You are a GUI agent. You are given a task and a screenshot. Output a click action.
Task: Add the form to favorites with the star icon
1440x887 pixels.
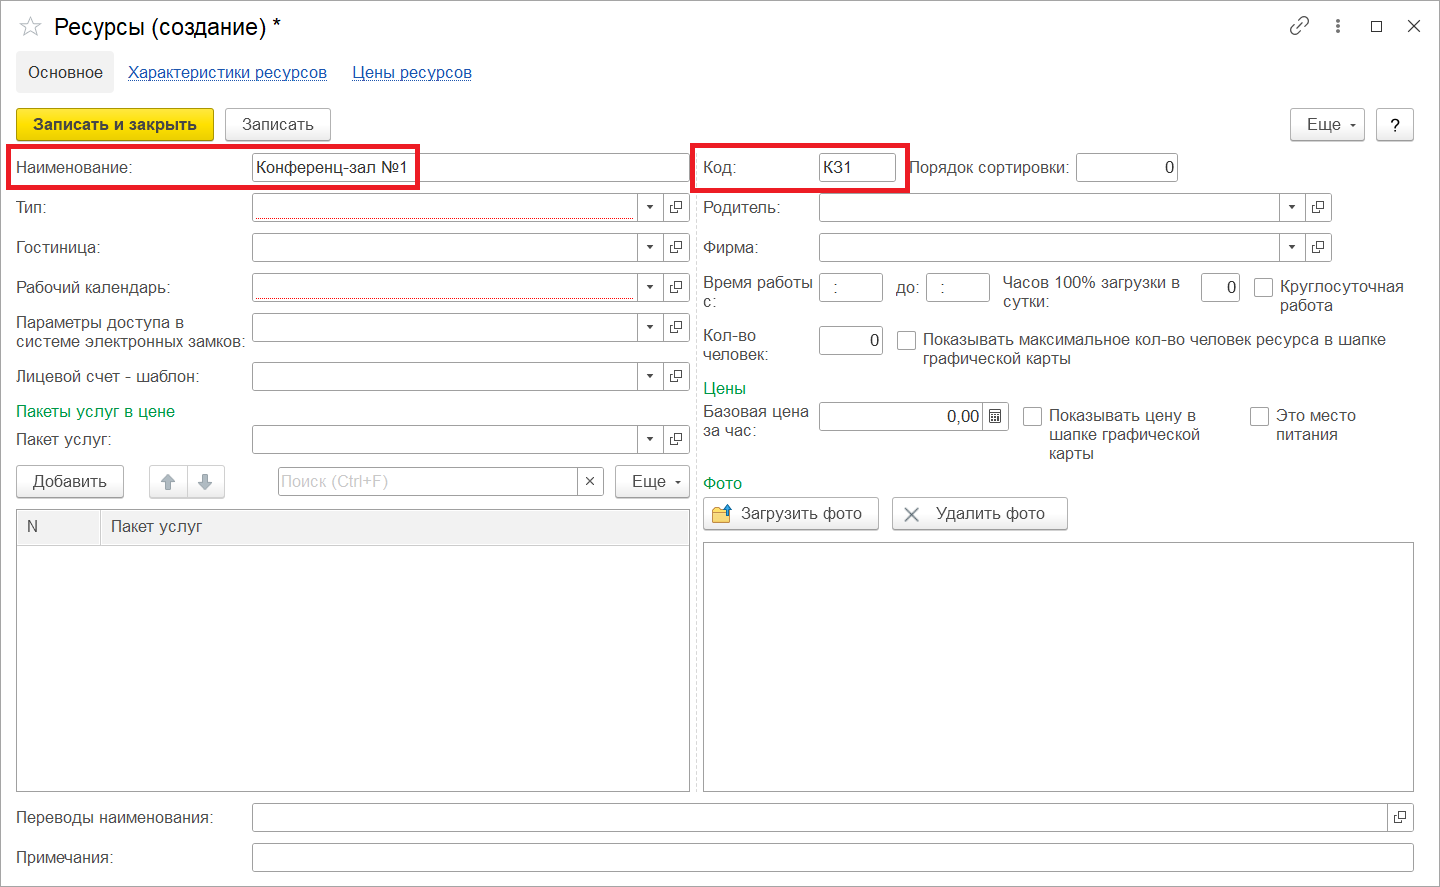[30, 27]
